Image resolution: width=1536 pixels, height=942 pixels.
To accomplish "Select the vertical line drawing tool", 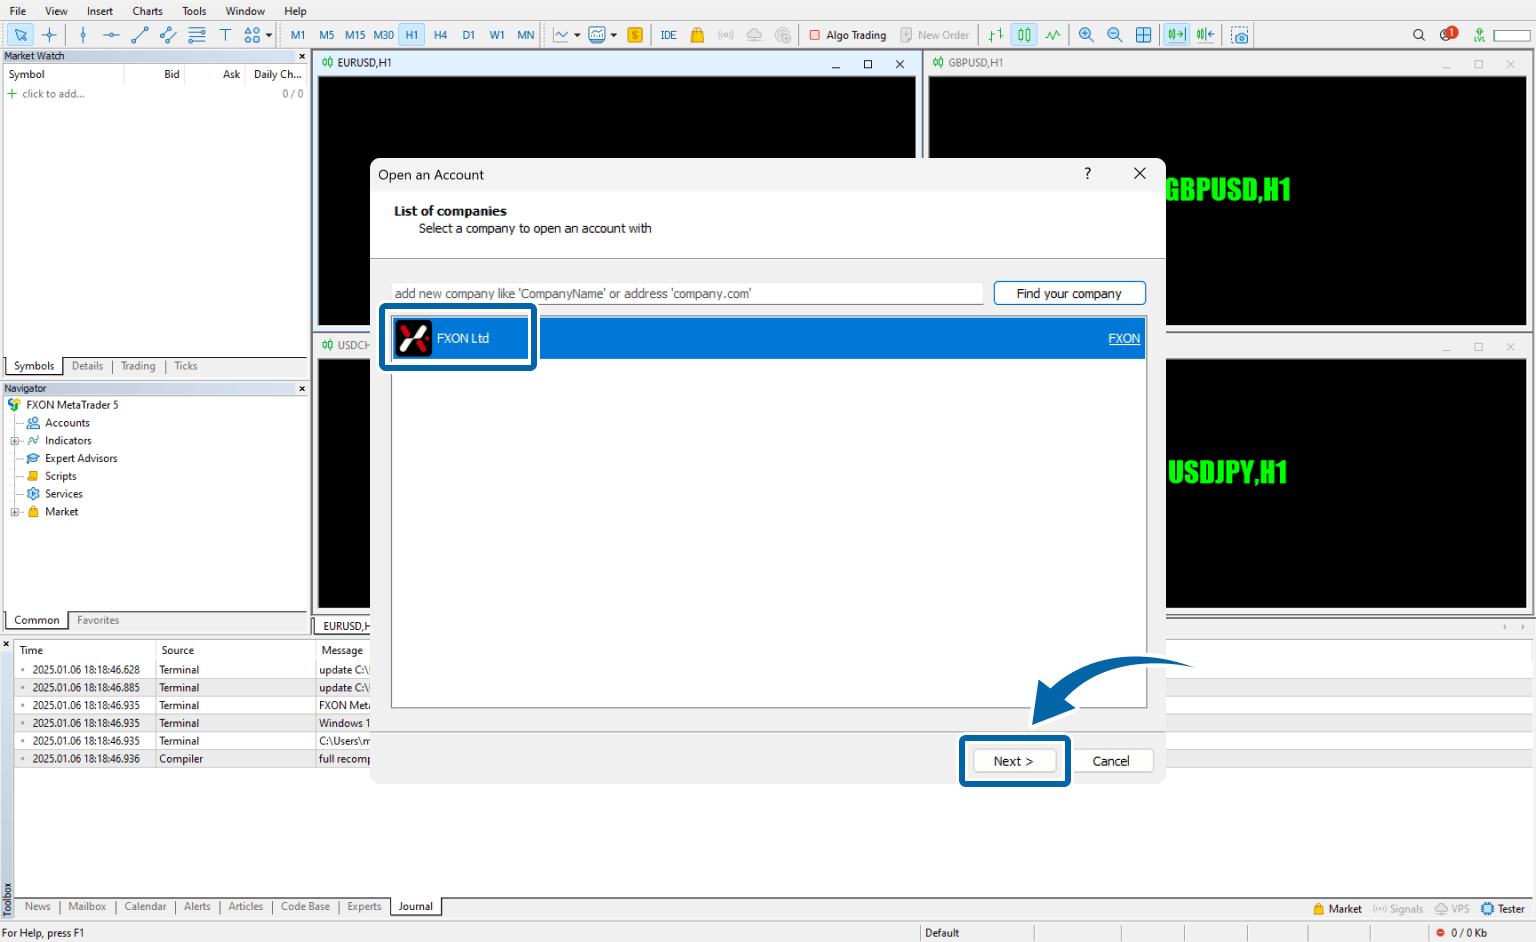I will [83, 35].
